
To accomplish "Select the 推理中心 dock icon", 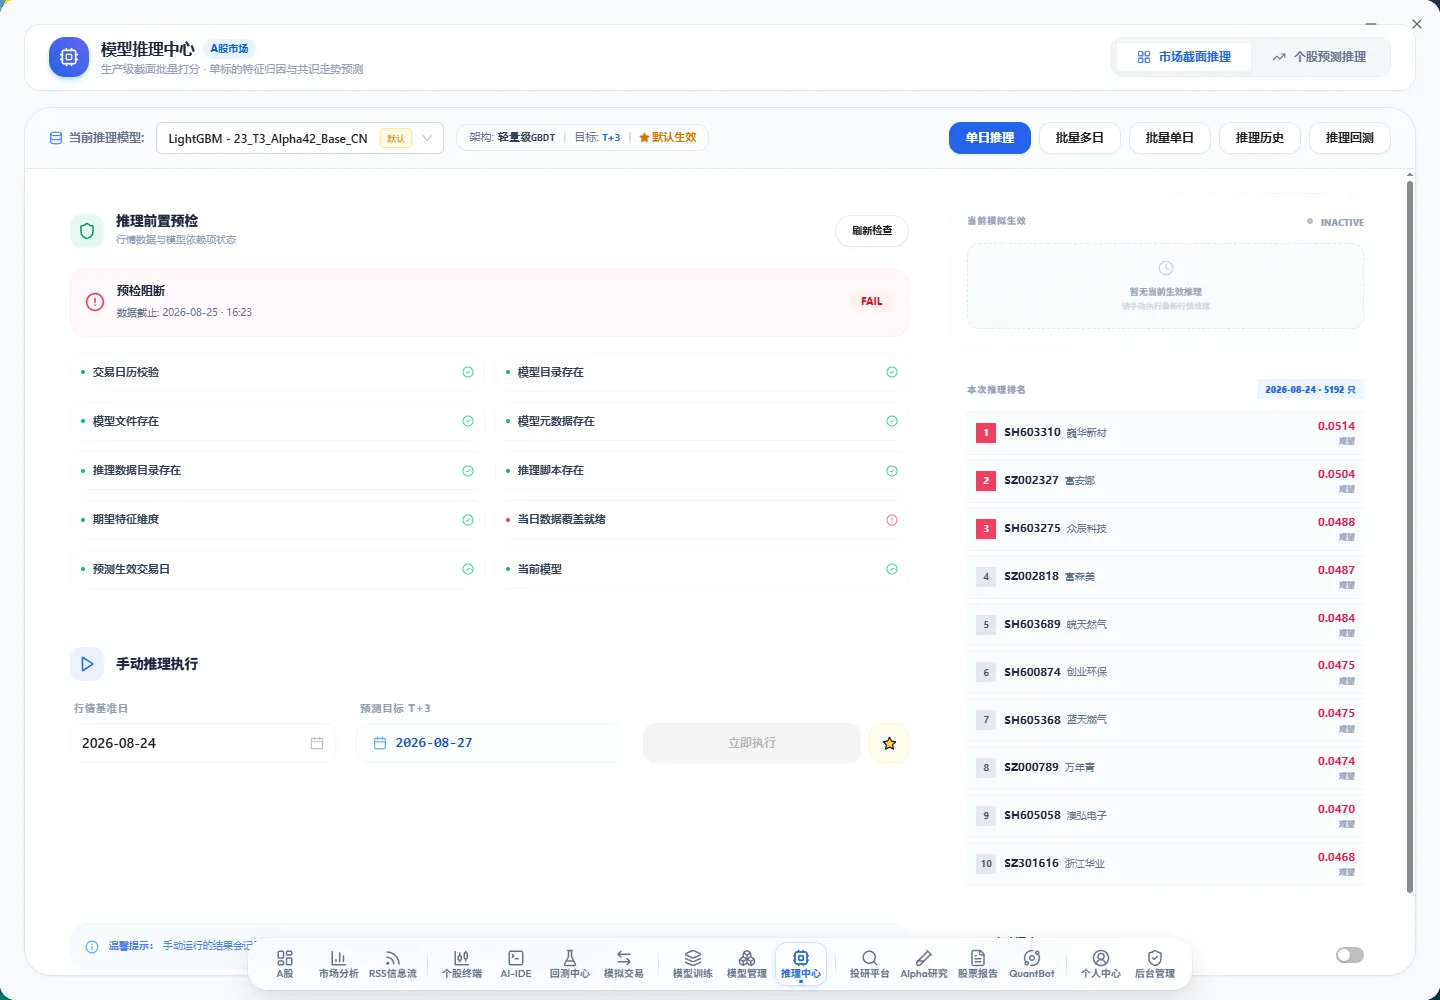I will pyautogui.click(x=801, y=964).
